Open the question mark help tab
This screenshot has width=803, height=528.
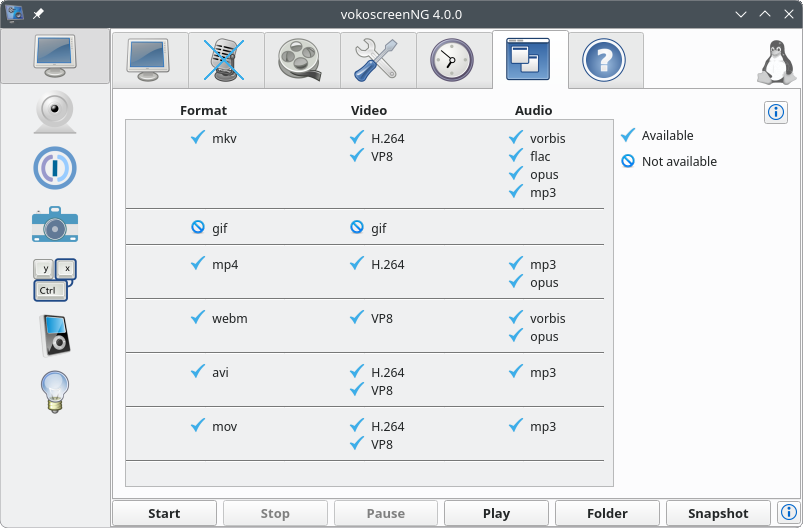click(x=605, y=60)
